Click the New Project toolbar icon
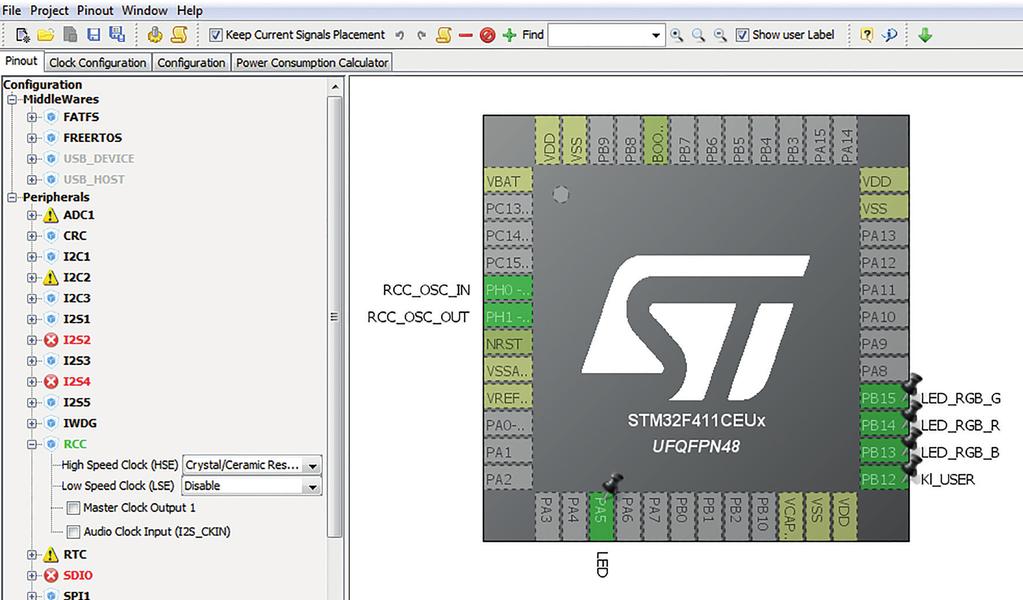This screenshot has width=1023, height=600. click(23, 35)
